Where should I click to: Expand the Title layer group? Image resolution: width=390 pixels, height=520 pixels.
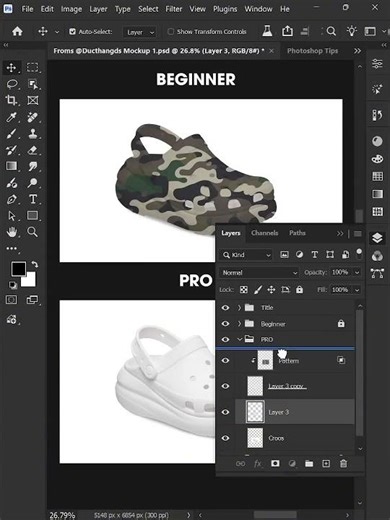239,308
